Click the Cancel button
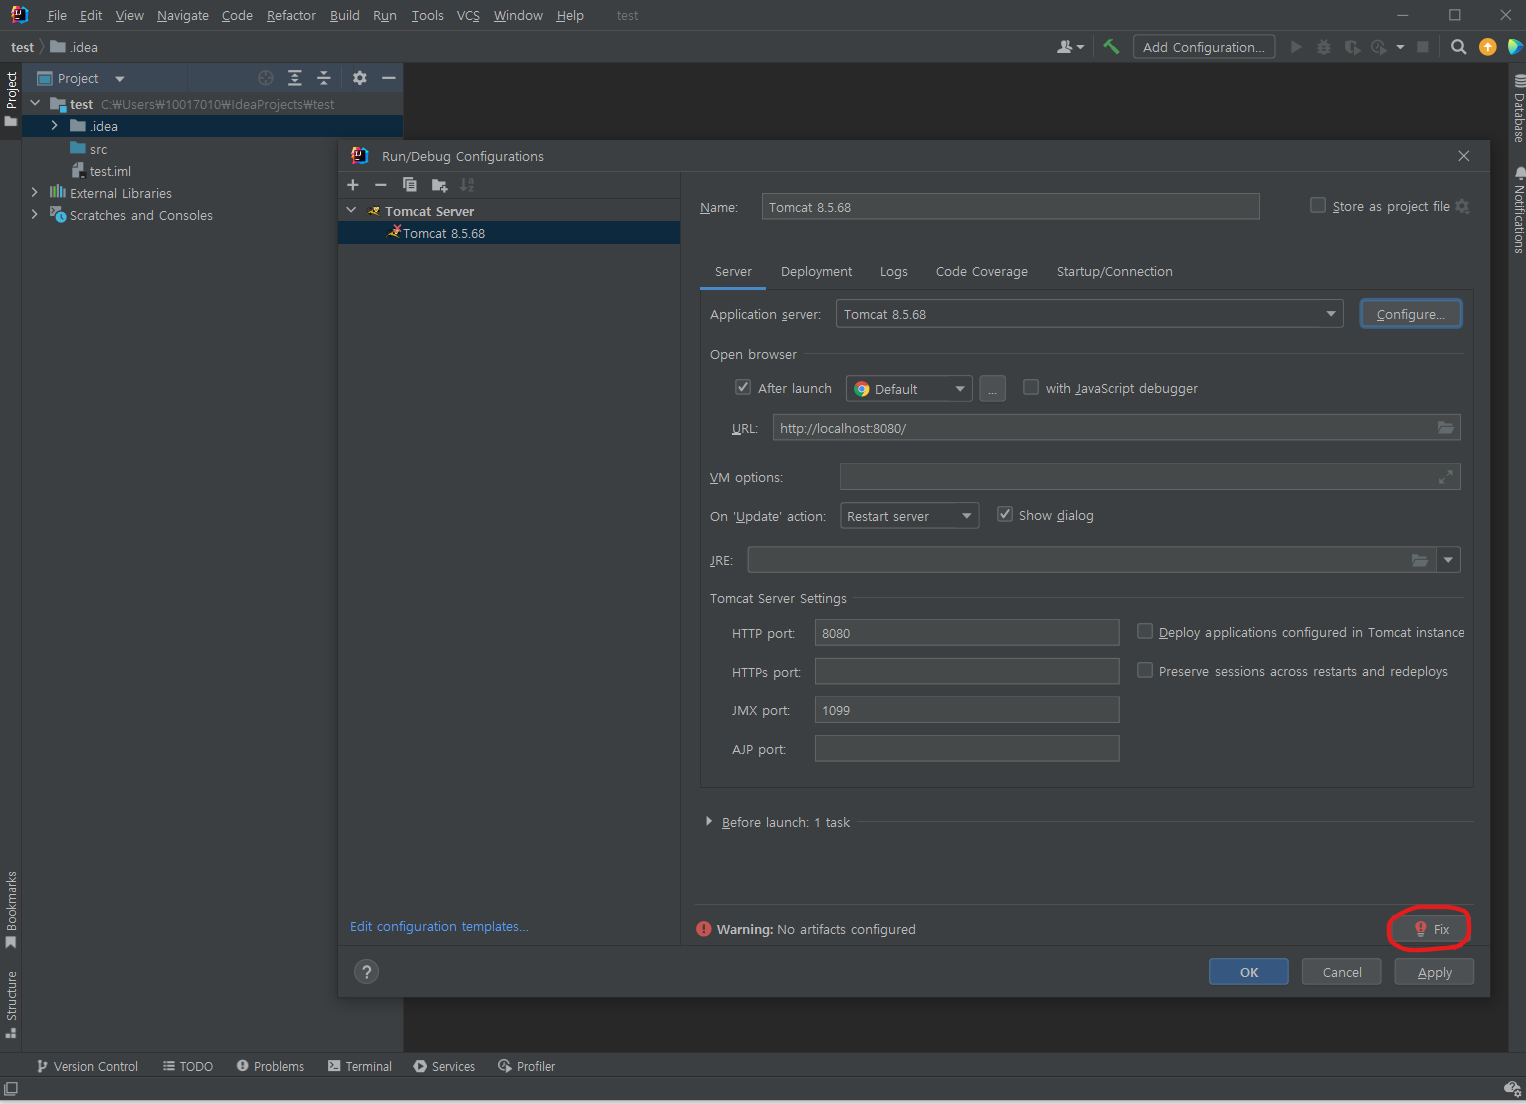The height and width of the screenshot is (1104, 1526). [1342, 972]
